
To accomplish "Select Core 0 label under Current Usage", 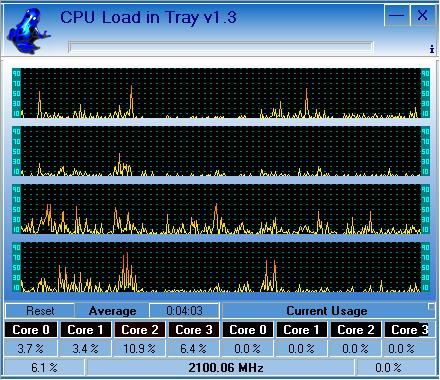I will [x=248, y=330].
